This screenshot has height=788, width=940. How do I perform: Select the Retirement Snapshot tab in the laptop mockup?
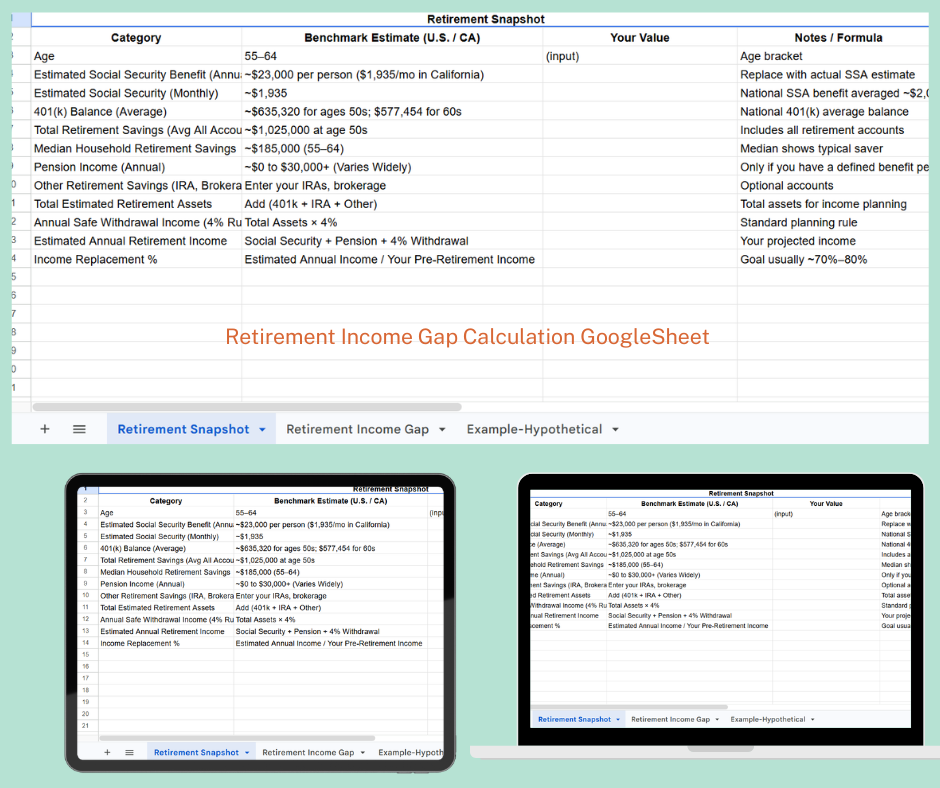(577, 719)
